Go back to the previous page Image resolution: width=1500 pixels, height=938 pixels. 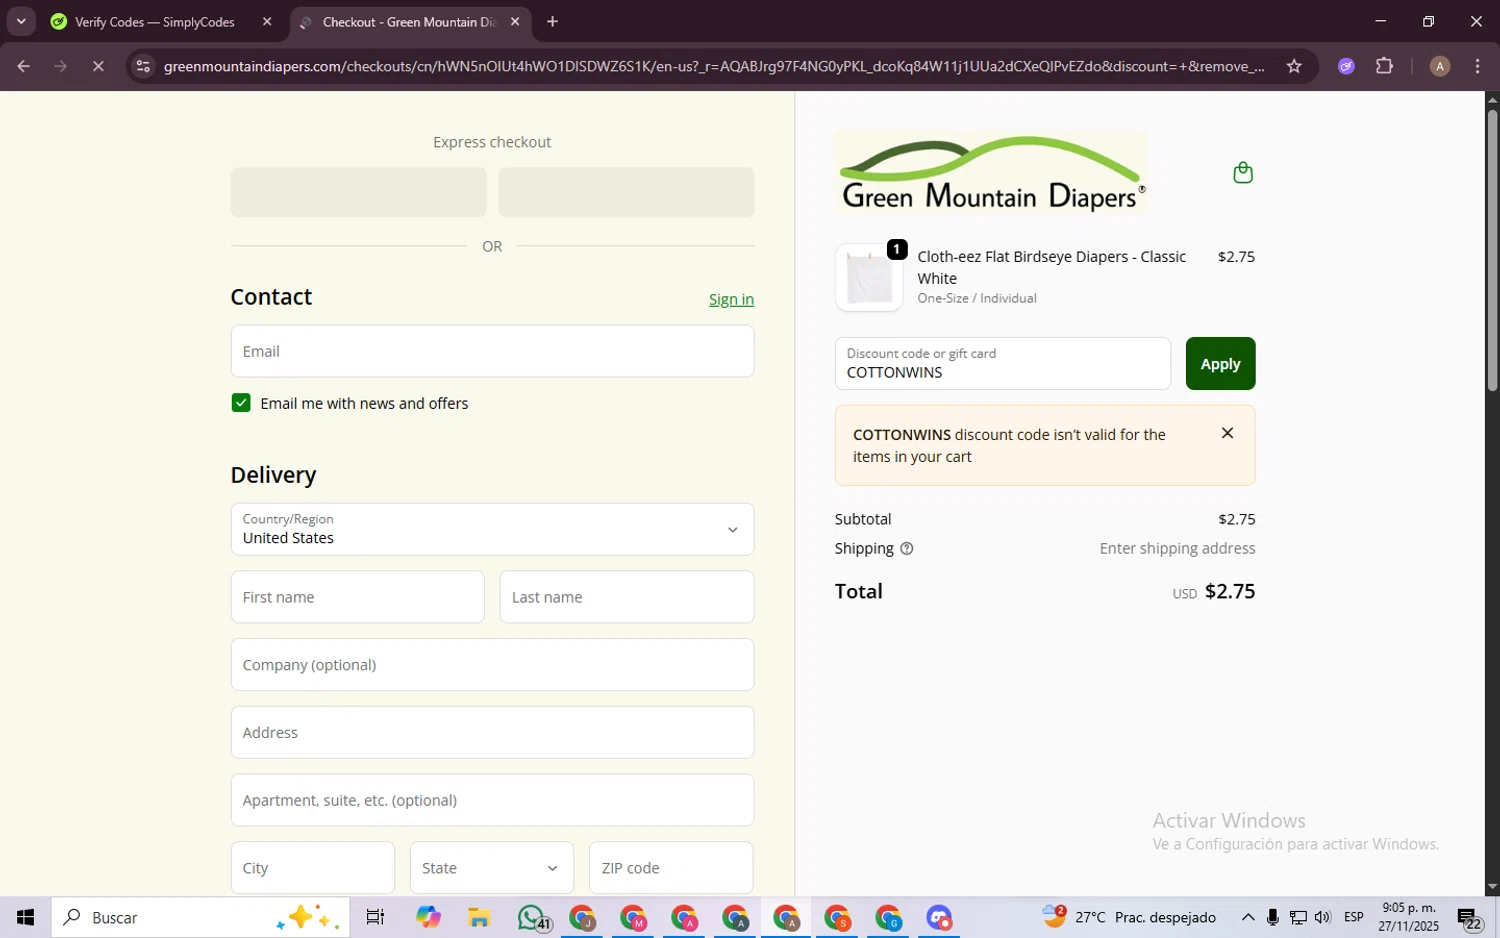pos(23,66)
